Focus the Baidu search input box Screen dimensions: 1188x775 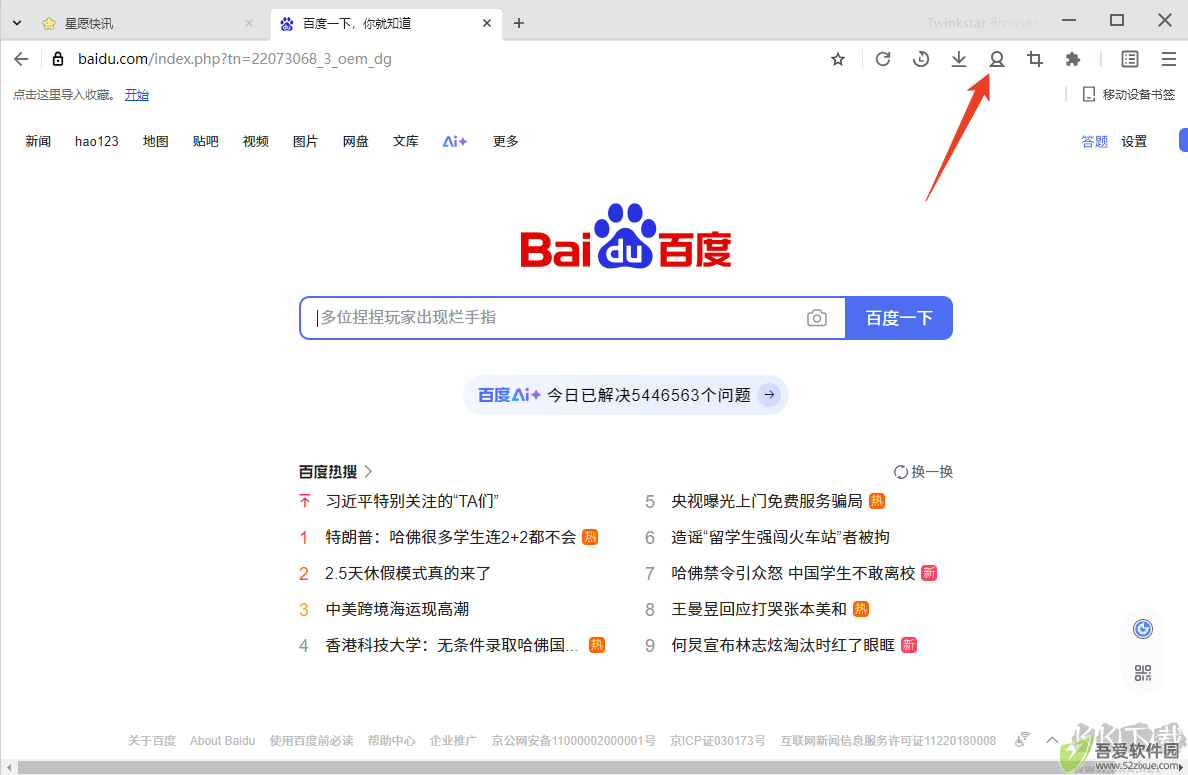[557, 318]
